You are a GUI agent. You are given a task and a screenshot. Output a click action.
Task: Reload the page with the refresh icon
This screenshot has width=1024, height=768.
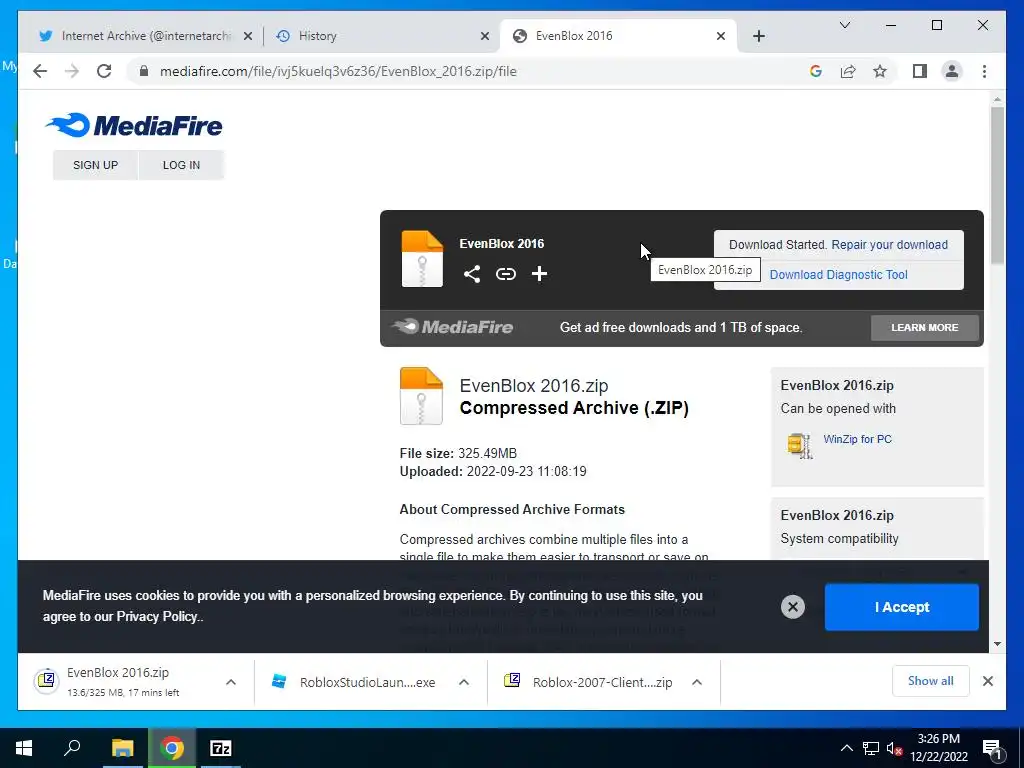click(104, 71)
